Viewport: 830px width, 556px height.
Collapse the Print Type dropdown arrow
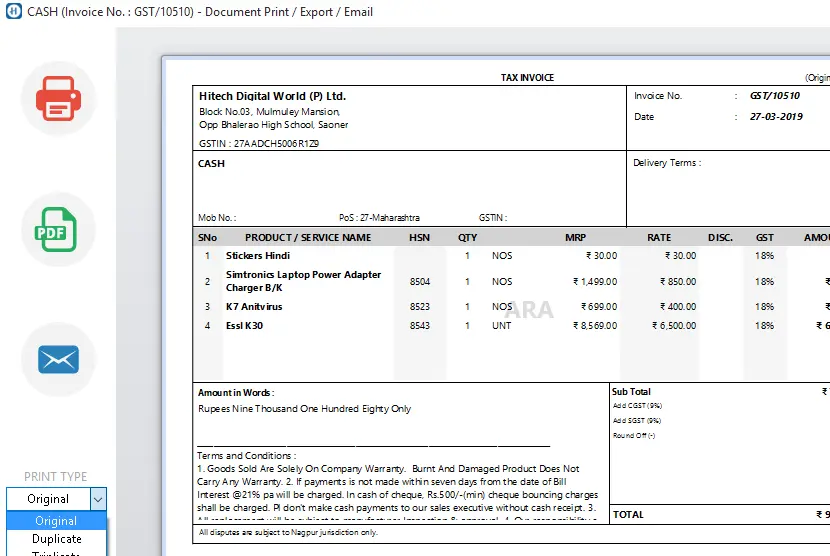[97, 499]
